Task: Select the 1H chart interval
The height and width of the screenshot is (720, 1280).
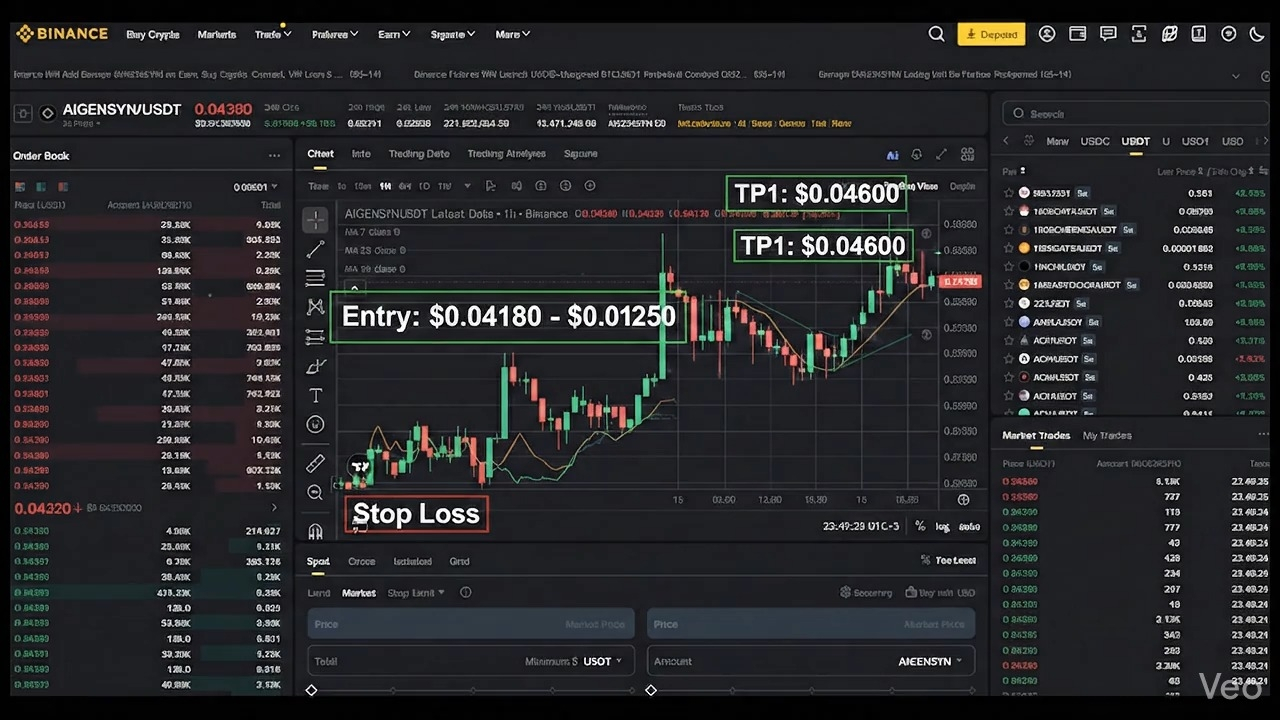Action: (385, 186)
